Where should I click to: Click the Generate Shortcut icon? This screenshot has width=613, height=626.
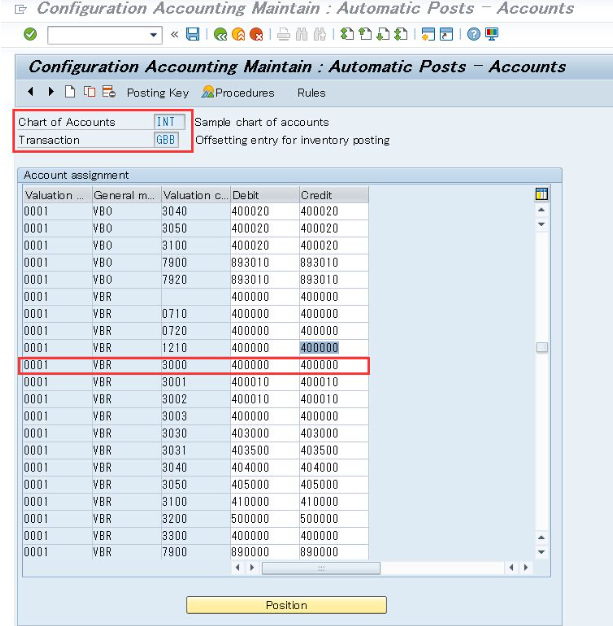[x=446, y=34]
